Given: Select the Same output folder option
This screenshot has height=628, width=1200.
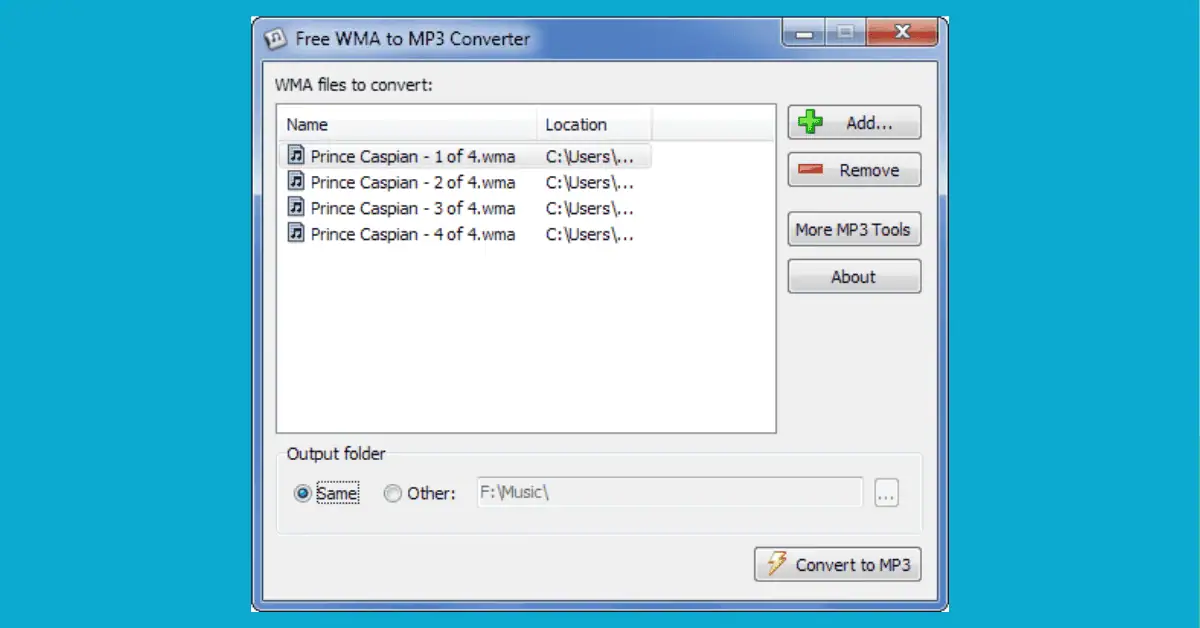Looking at the screenshot, I should [x=302, y=493].
